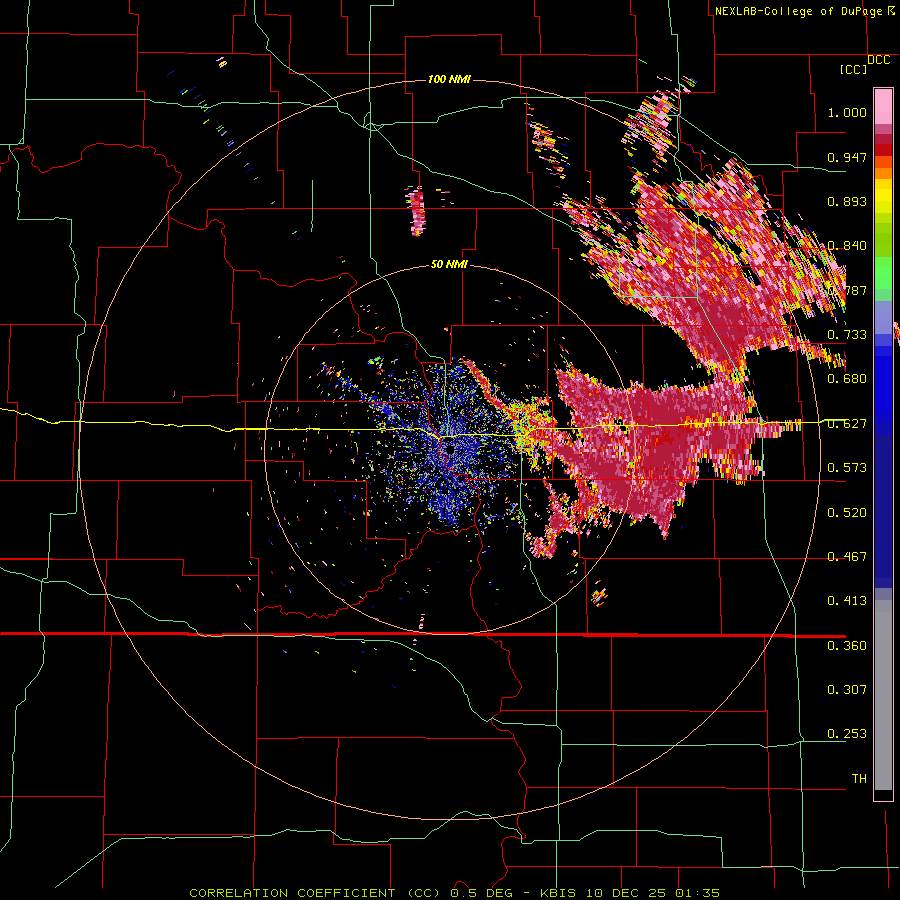The height and width of the screenshot is (900, 900).
Task: Select the 0.787 color scale value
Action: point(847,290)
